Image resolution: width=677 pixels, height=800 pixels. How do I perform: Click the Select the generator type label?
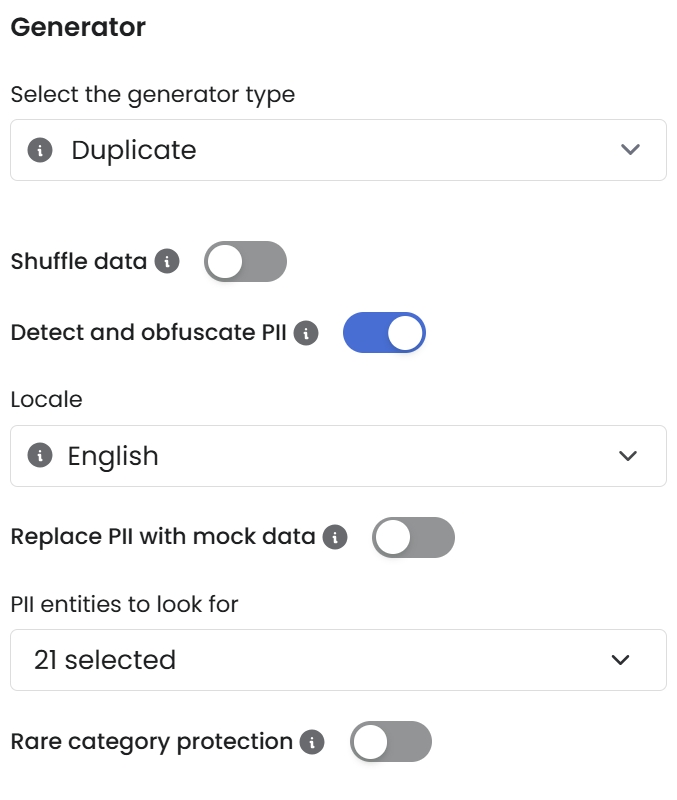tap(152, 95)
